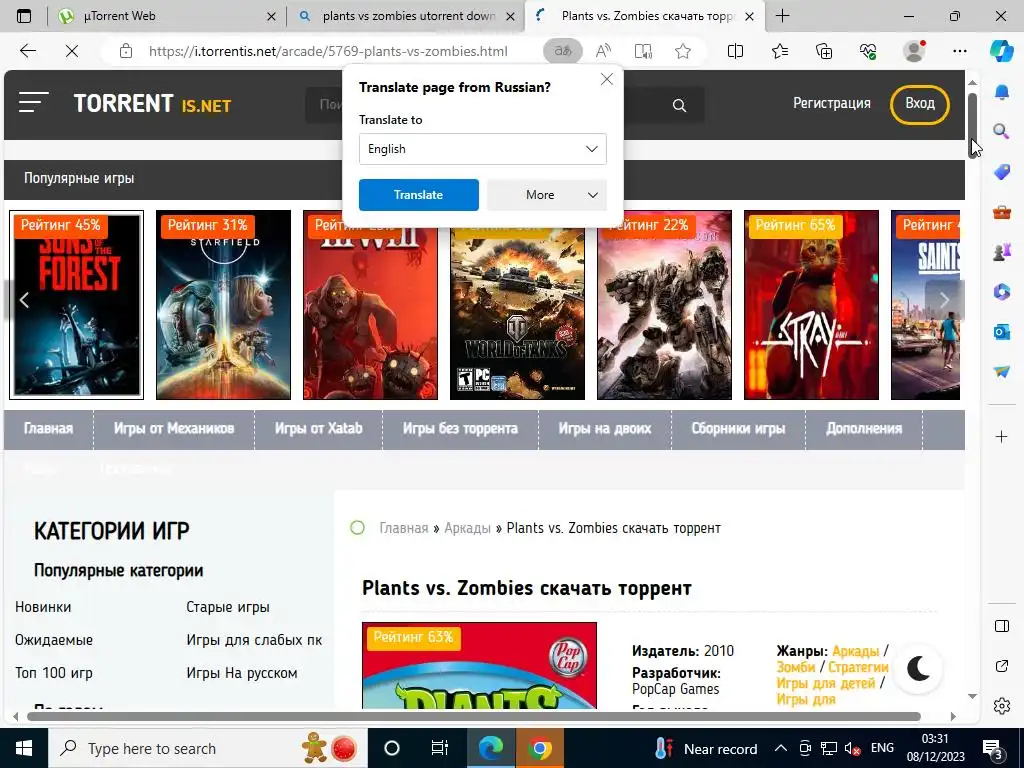The height and width of the screenshot is (768, 1024).
Task: Open the Старые игры category link
Action: point(228,607)
